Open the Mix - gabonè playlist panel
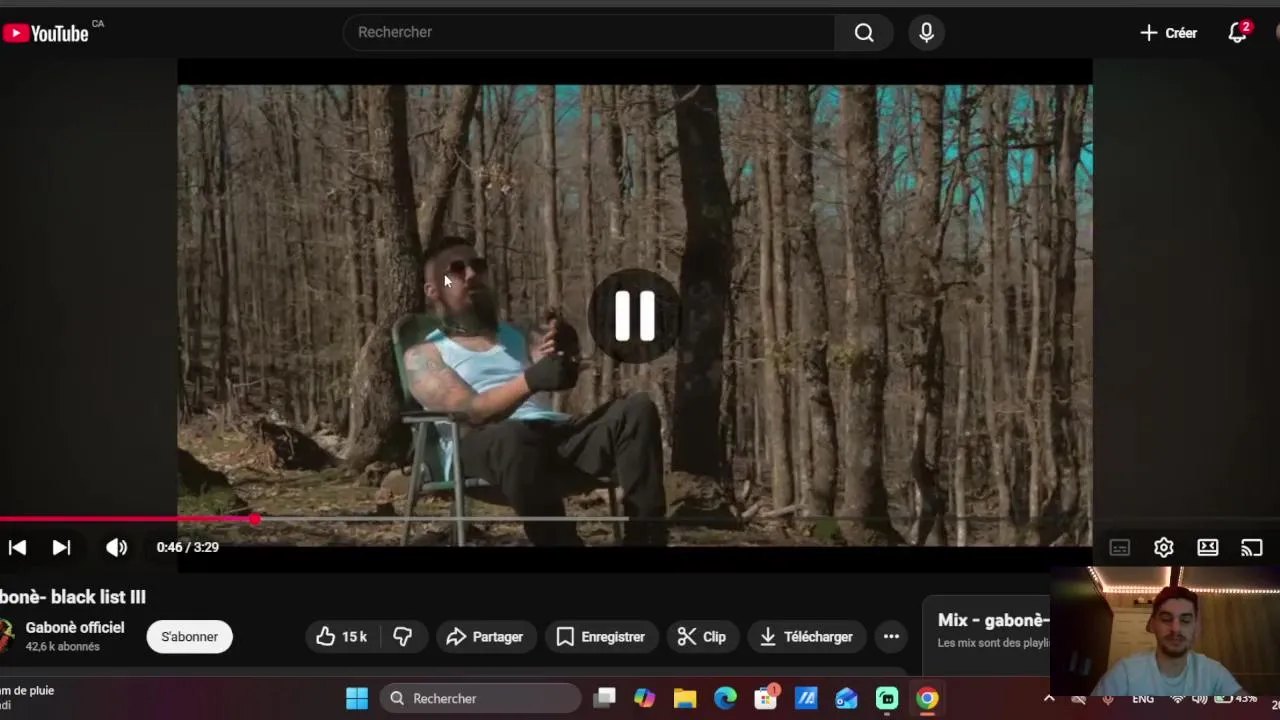 coord(994,630)
